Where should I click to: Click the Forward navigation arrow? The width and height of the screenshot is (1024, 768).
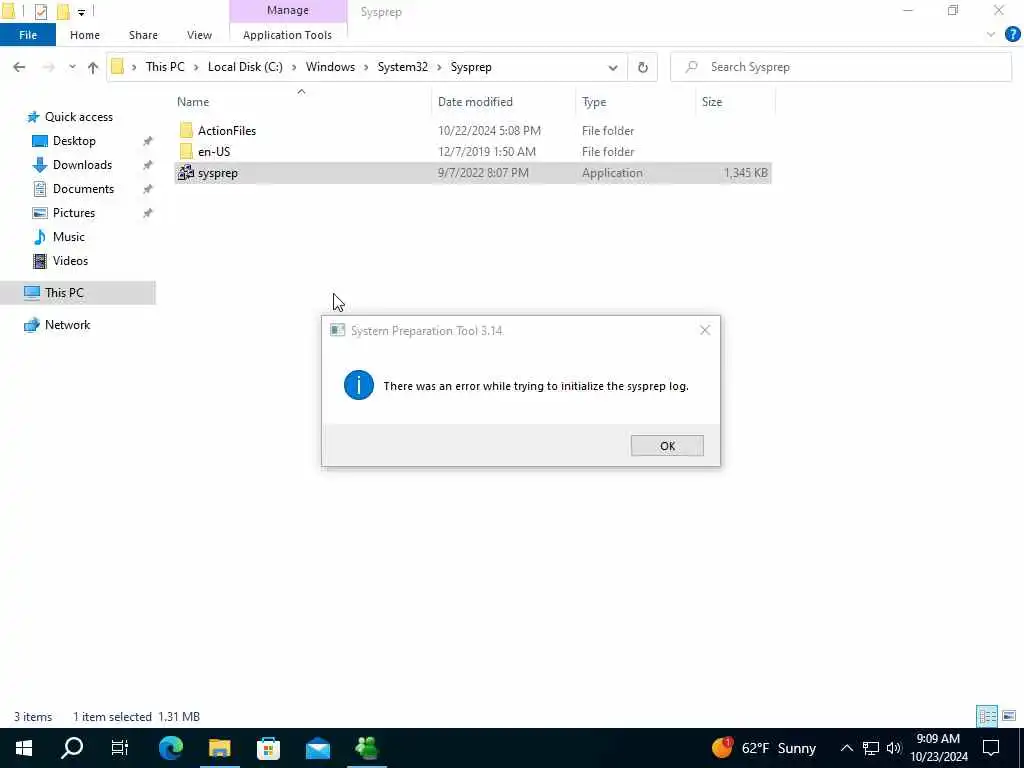pos(48,67)
